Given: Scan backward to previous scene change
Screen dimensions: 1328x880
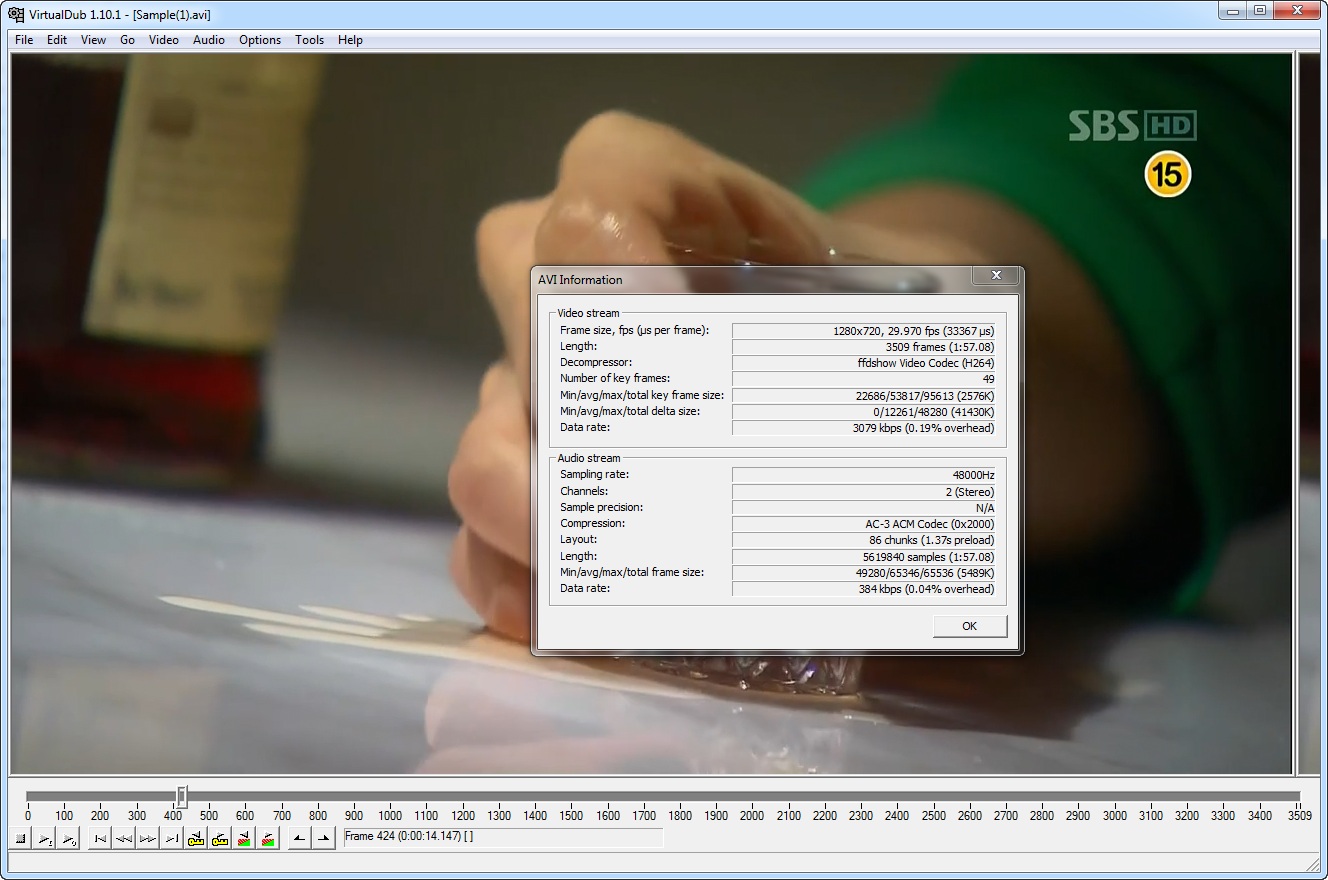Looking at the screenshot, I should click(244, 839).
